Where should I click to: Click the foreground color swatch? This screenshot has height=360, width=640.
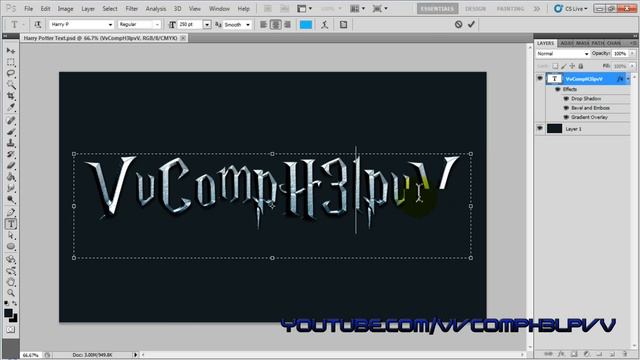[x=8, y=313]
